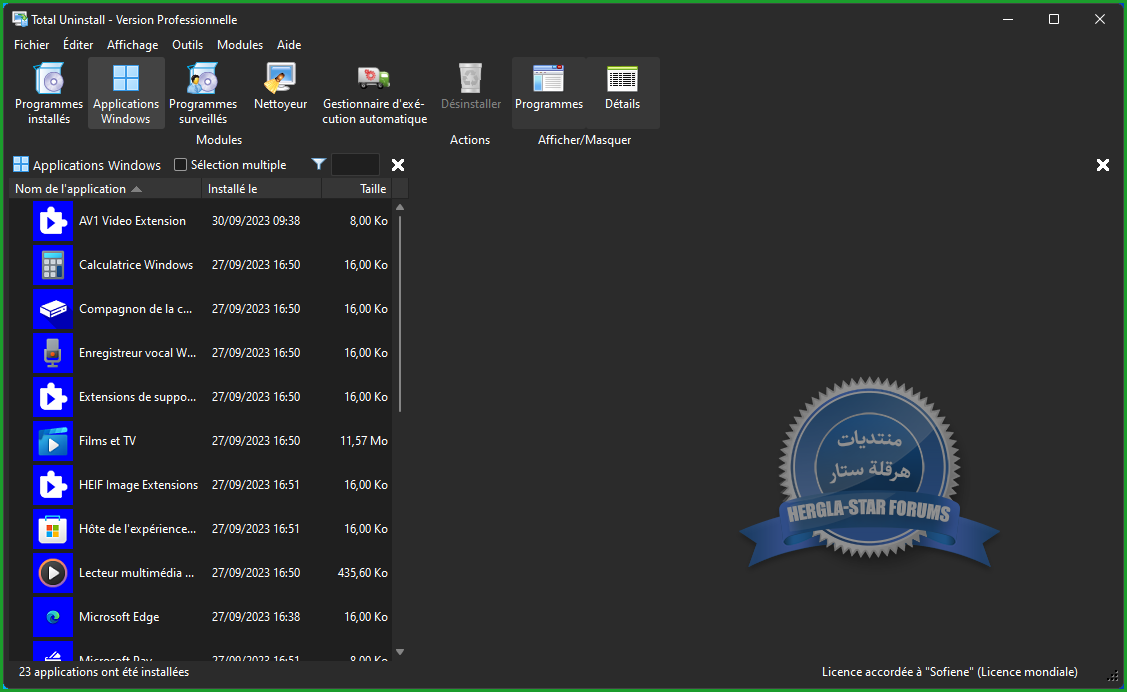The width and height of the screenshot is (1127, 692).
Task: Click the Désinstaller trash button
Action: tap(471, 88)
